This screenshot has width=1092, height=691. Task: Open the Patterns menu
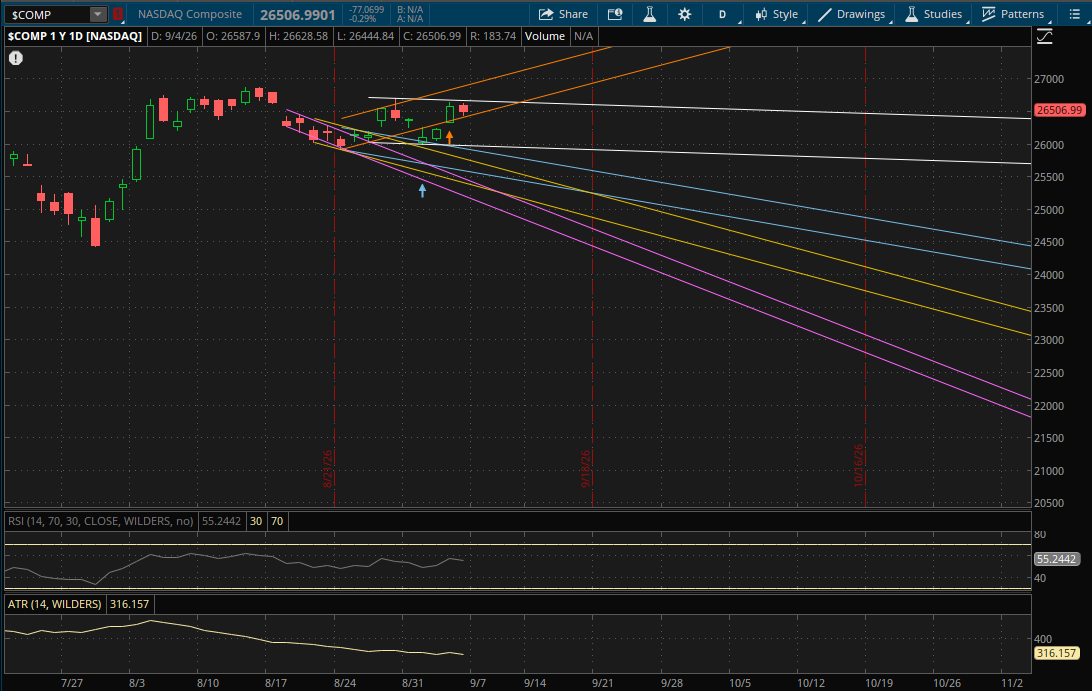(1013, 14)
